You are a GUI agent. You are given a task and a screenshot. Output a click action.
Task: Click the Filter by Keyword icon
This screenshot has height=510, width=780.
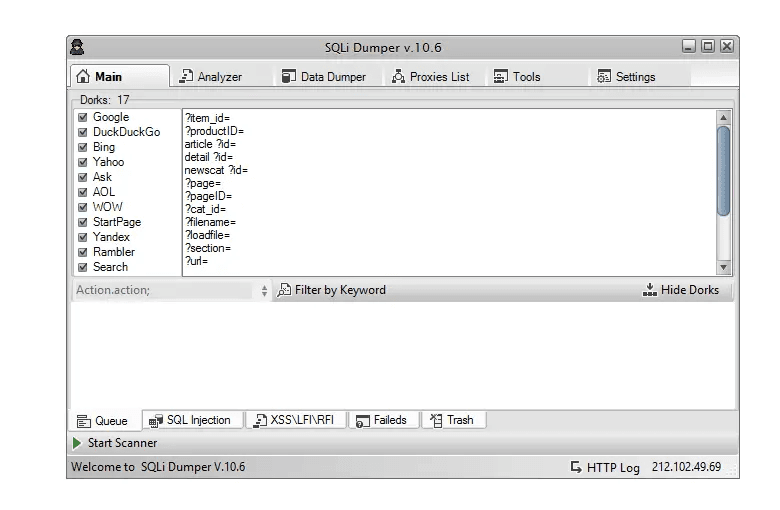(x=284, y=290)
